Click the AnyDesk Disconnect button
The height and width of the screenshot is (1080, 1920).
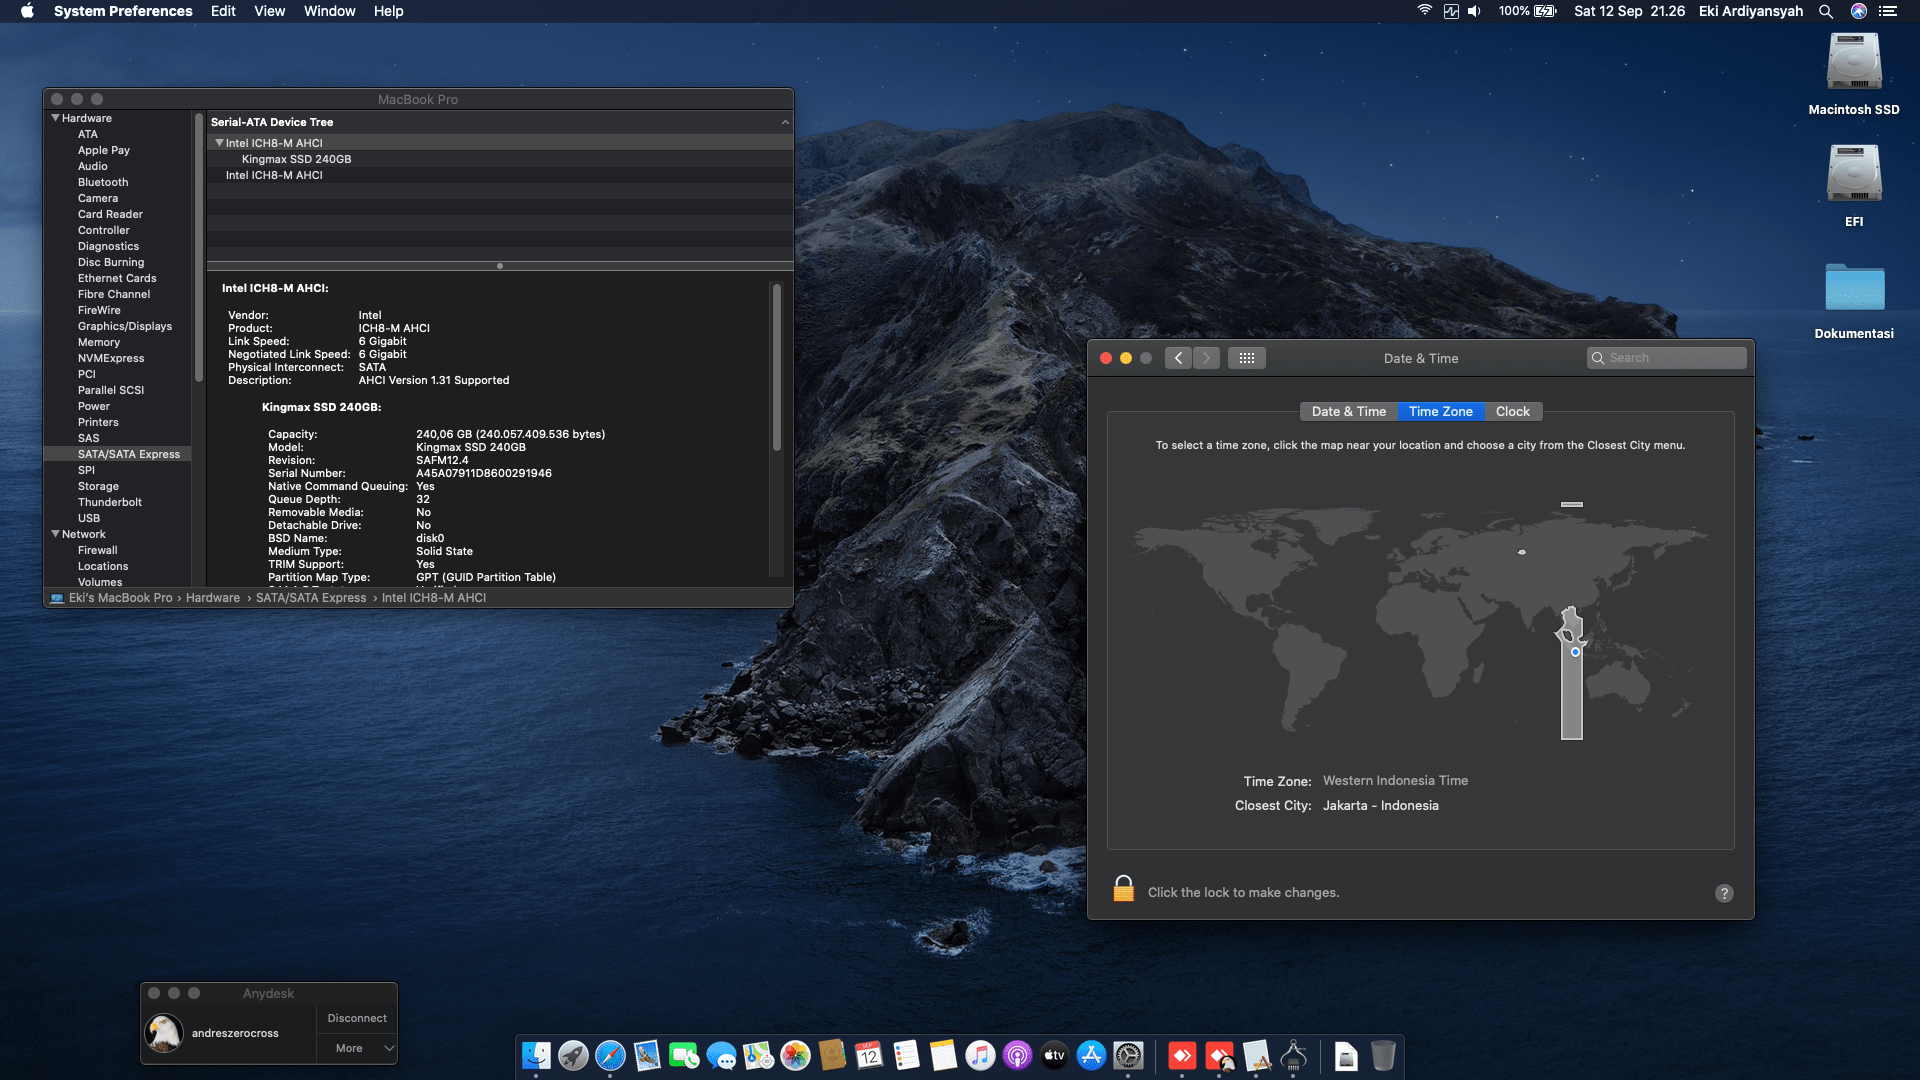(357, 1018)
